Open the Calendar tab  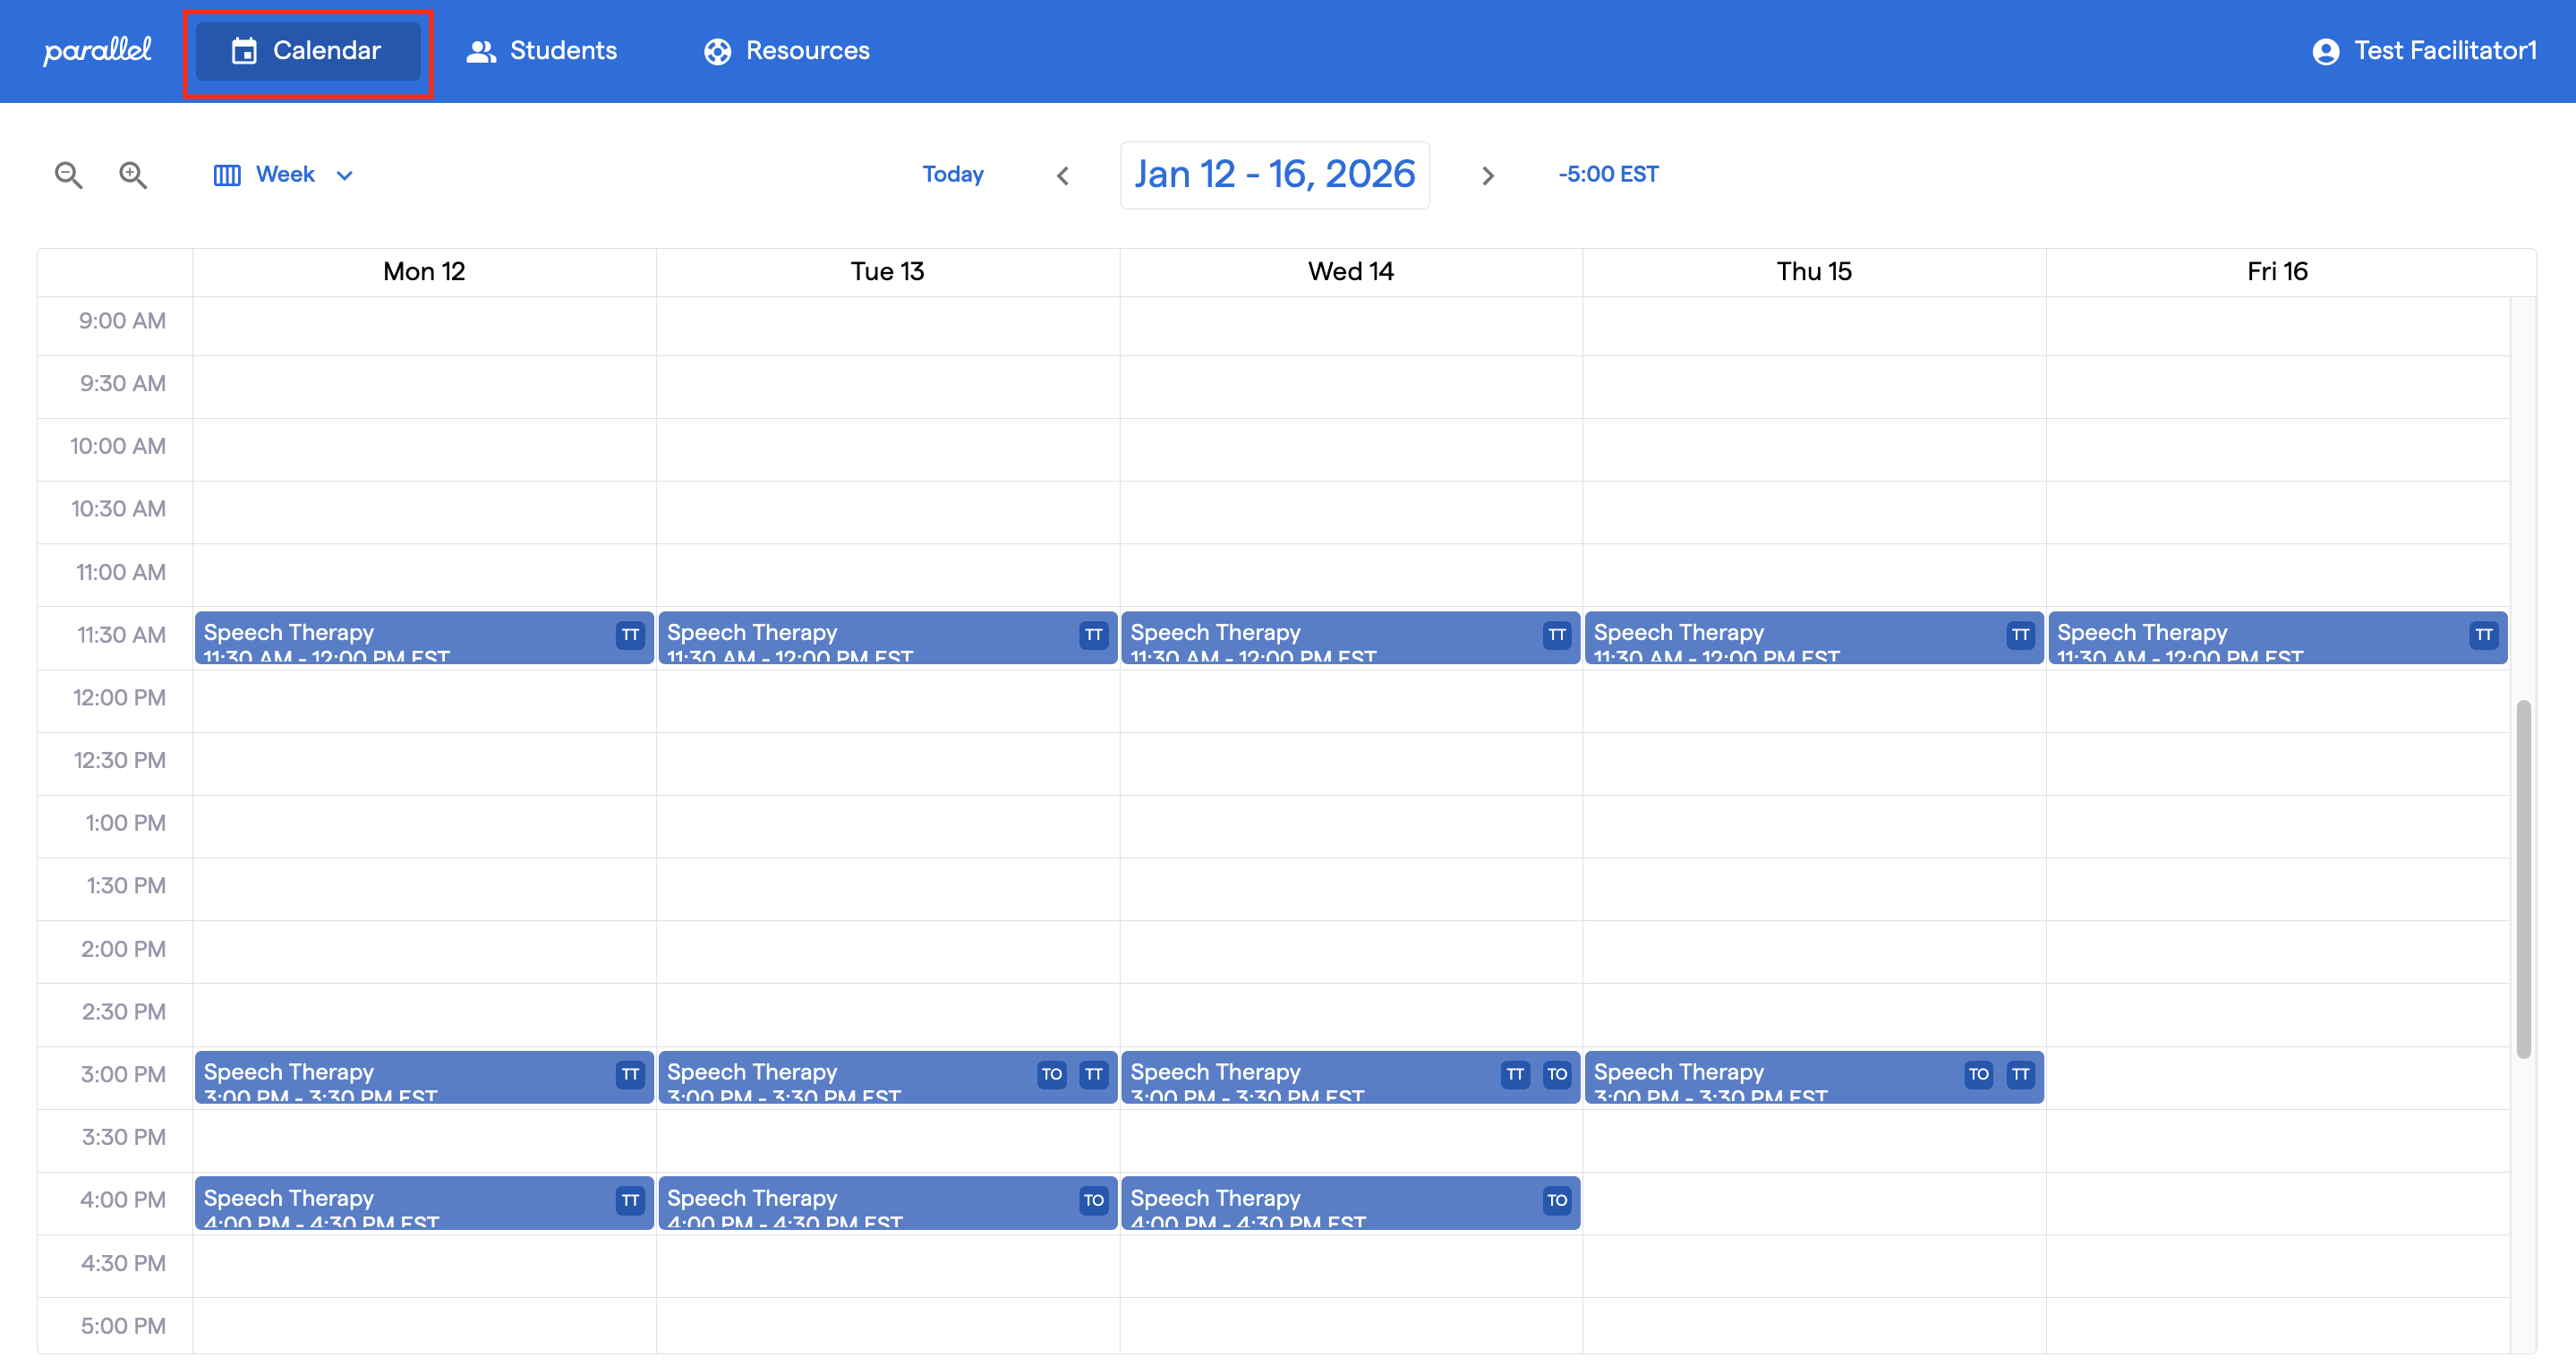click(308, 51)
